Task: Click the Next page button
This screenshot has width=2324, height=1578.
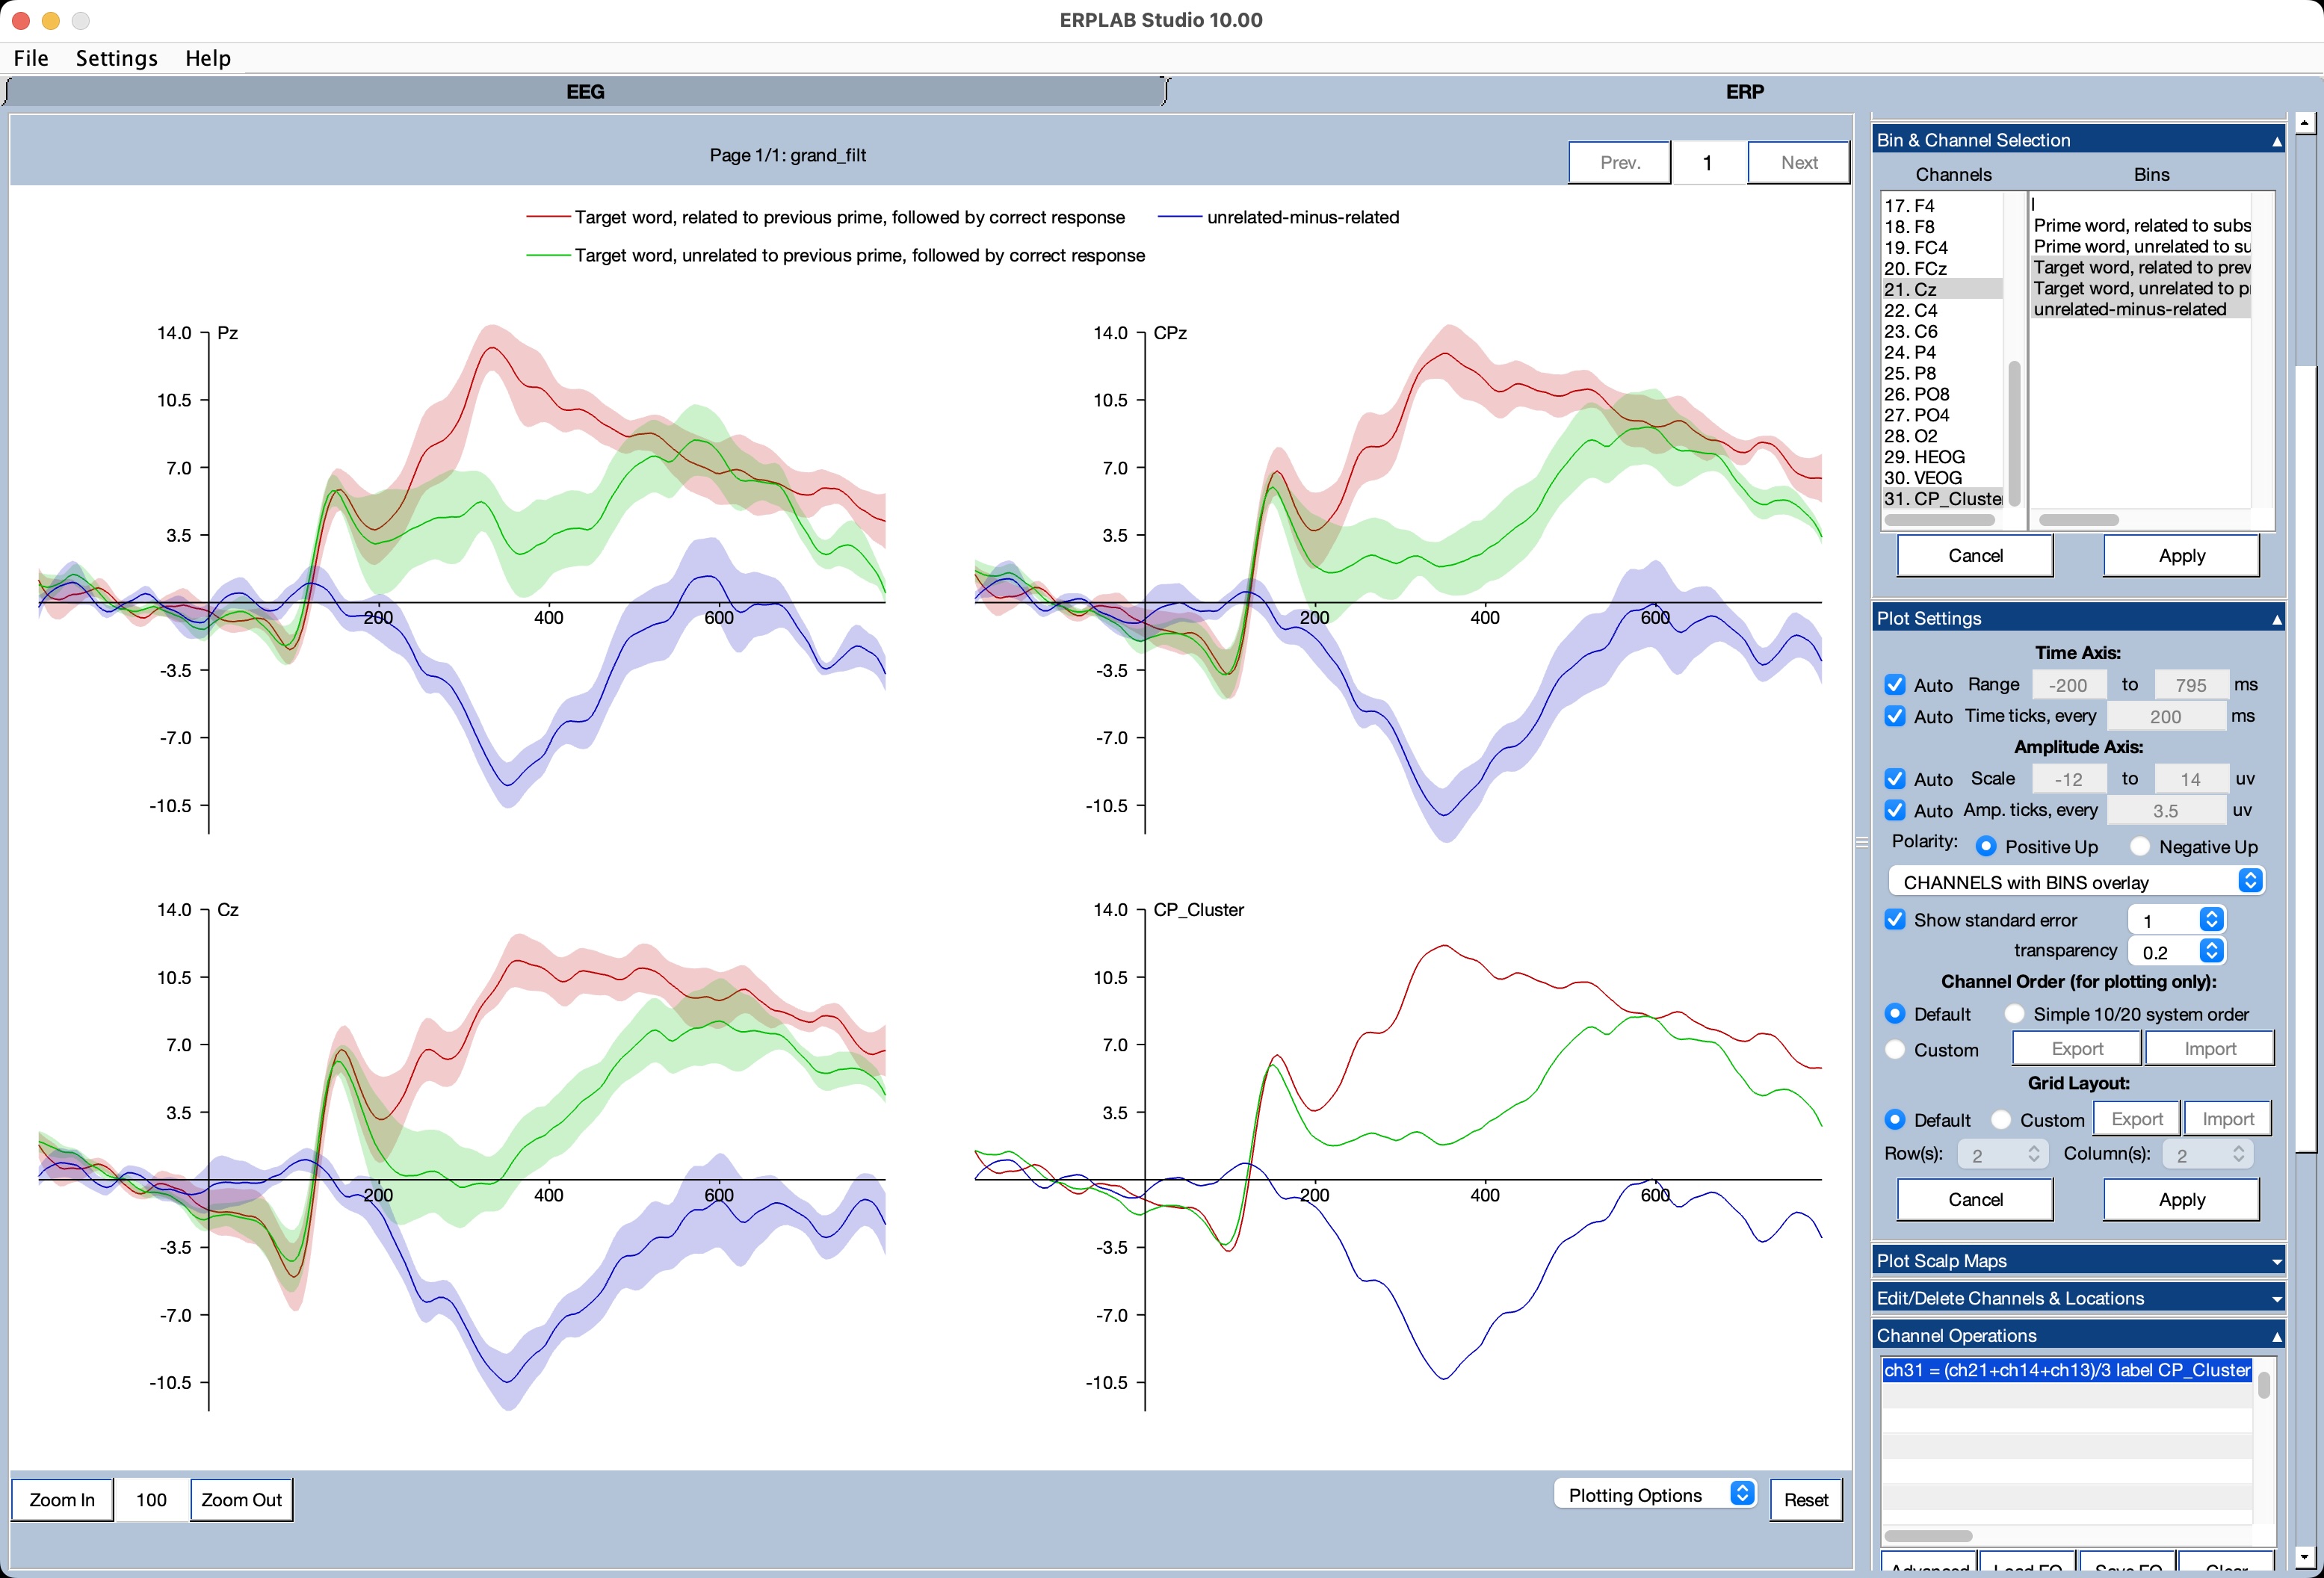Action: tap(1798, 163)
